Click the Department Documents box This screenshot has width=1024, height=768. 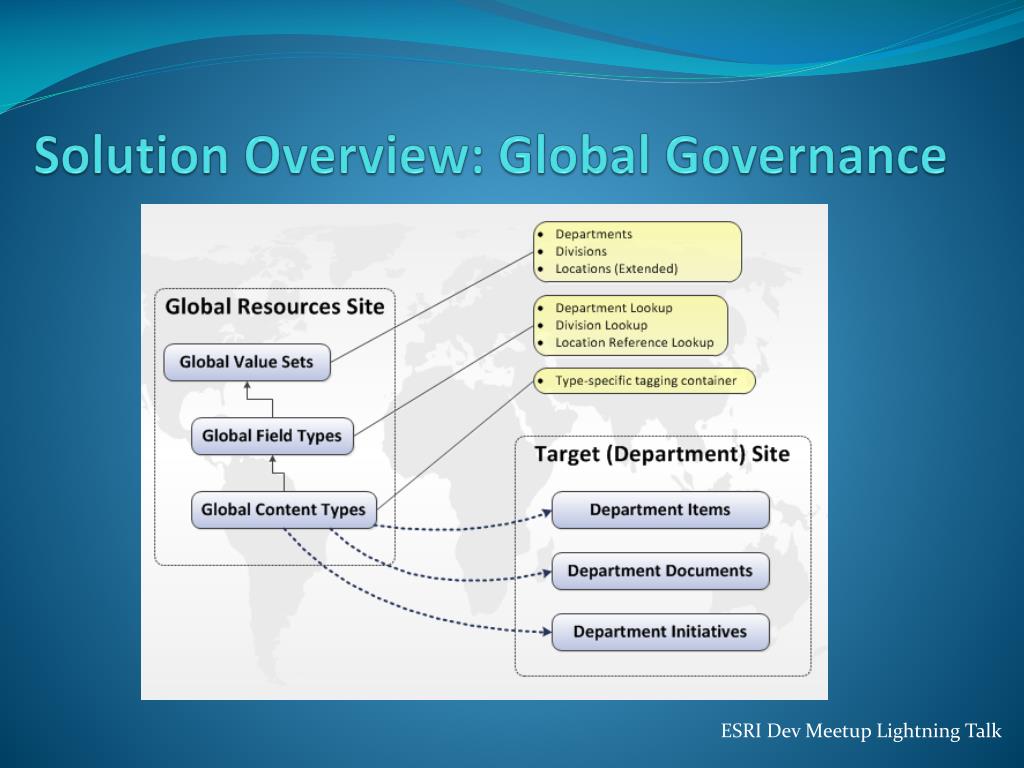[660, 571]
